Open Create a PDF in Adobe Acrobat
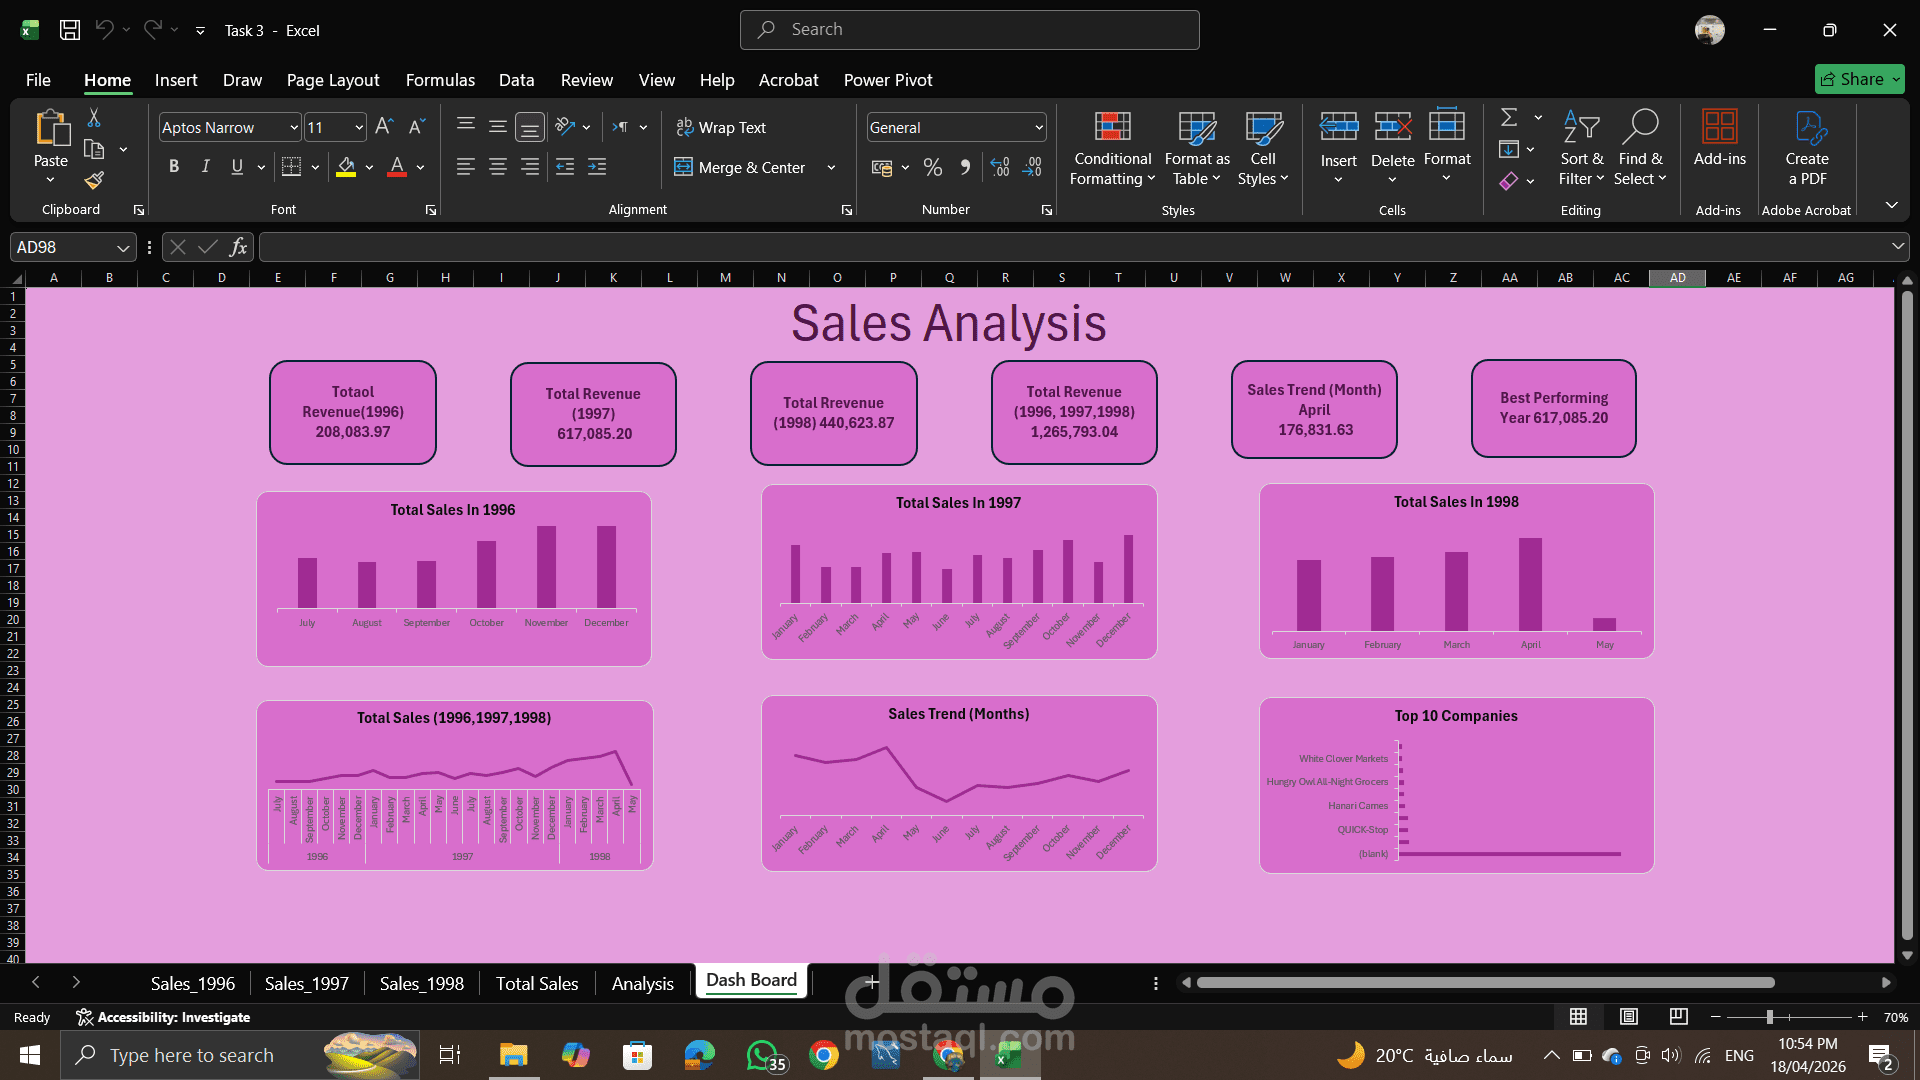1920x1080 pixels. [1807, 148]
